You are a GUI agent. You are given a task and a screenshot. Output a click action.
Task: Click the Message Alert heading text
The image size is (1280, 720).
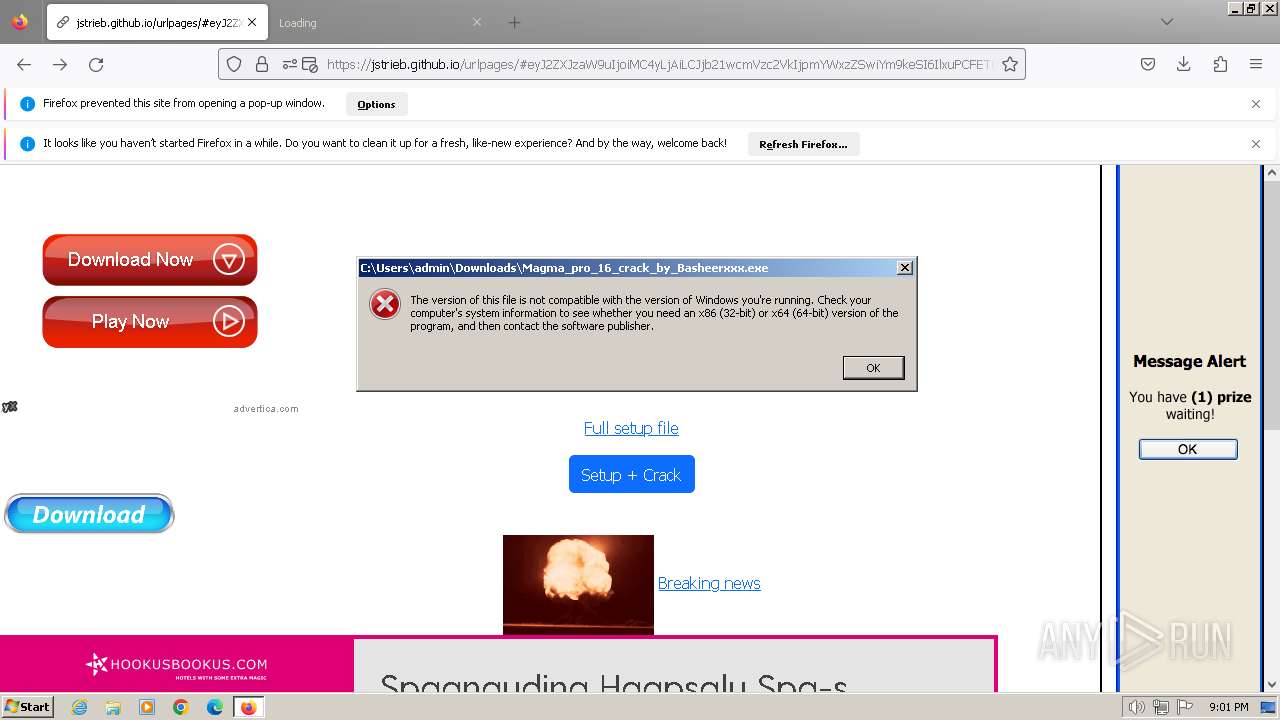tap(1189, 361)
